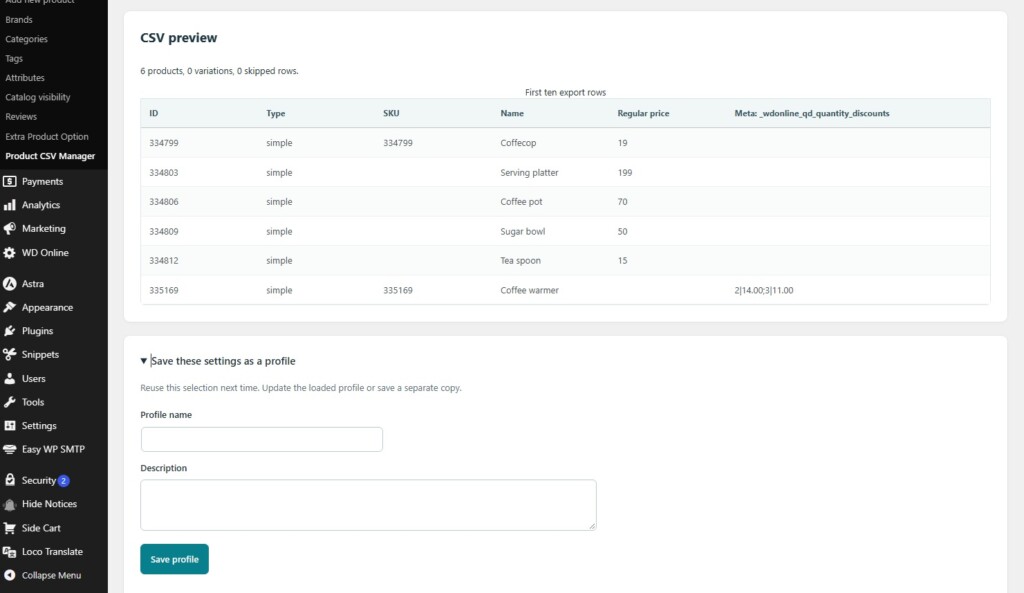Click the Coffecop name cell

(518, 143)
